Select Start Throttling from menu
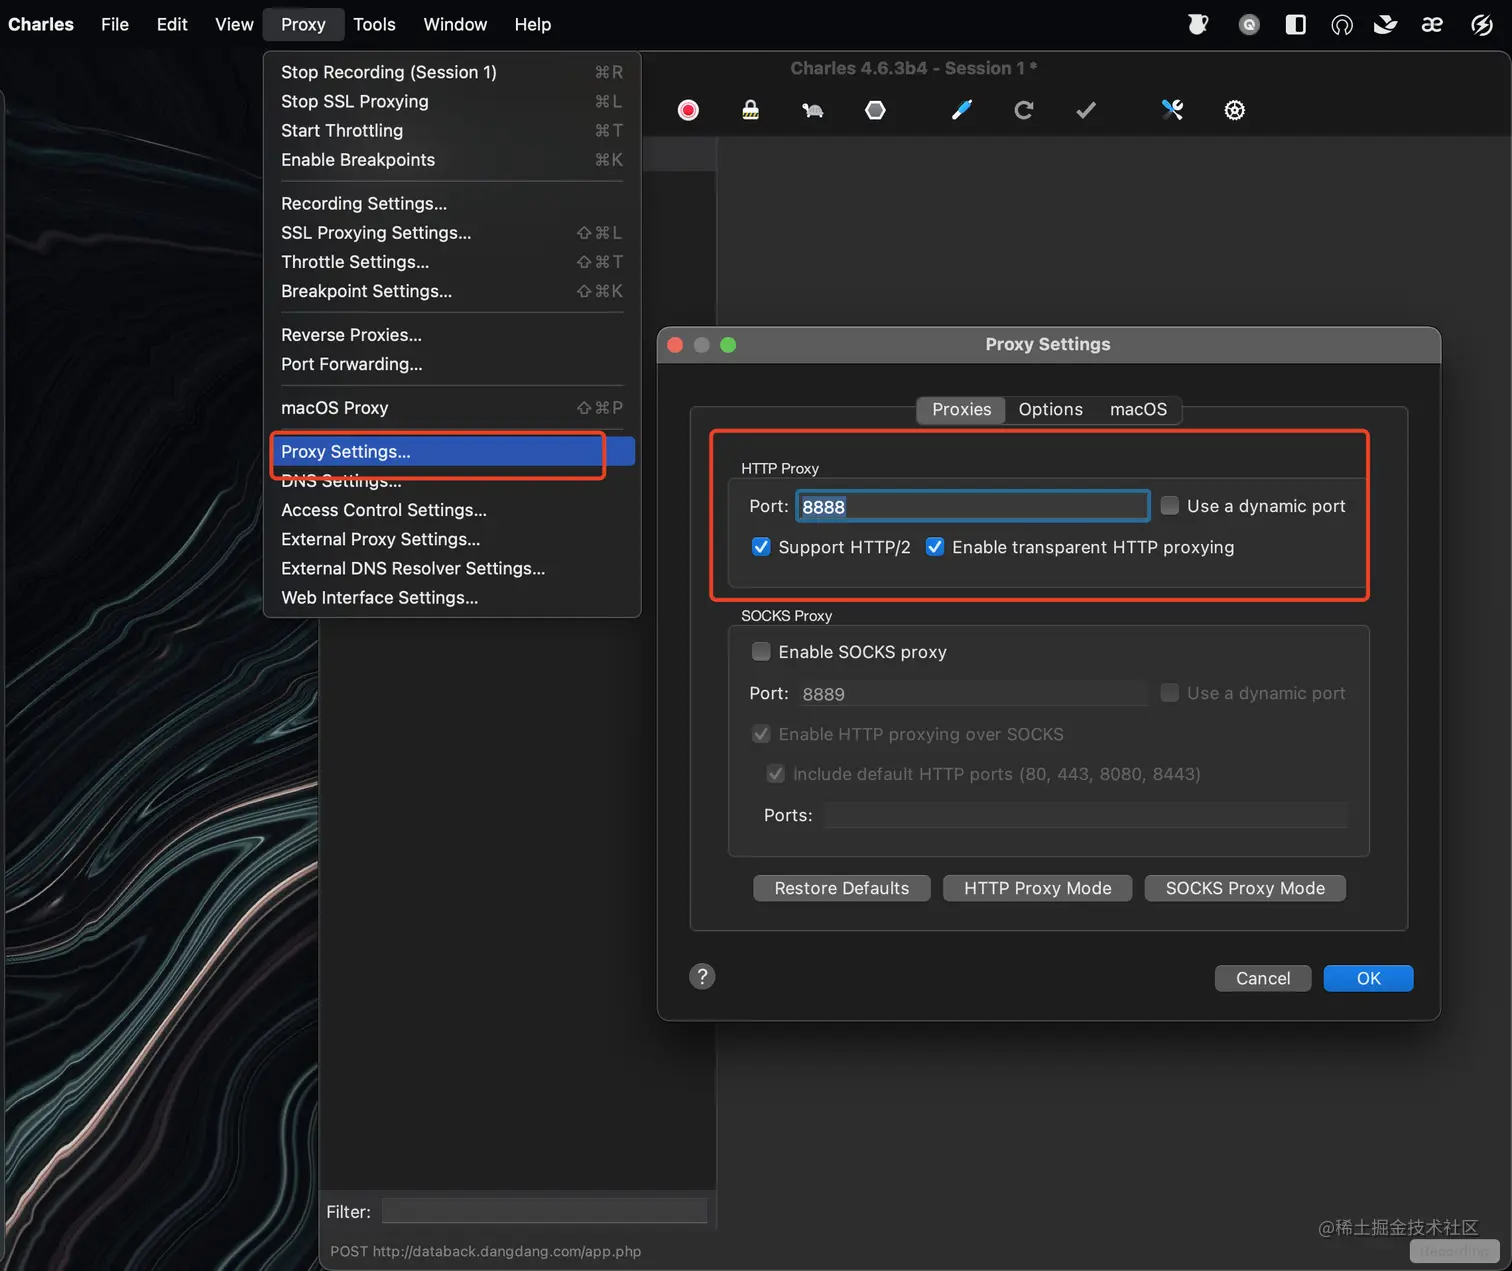Screen dimensions: 1512x1271 tap(452, 130)
